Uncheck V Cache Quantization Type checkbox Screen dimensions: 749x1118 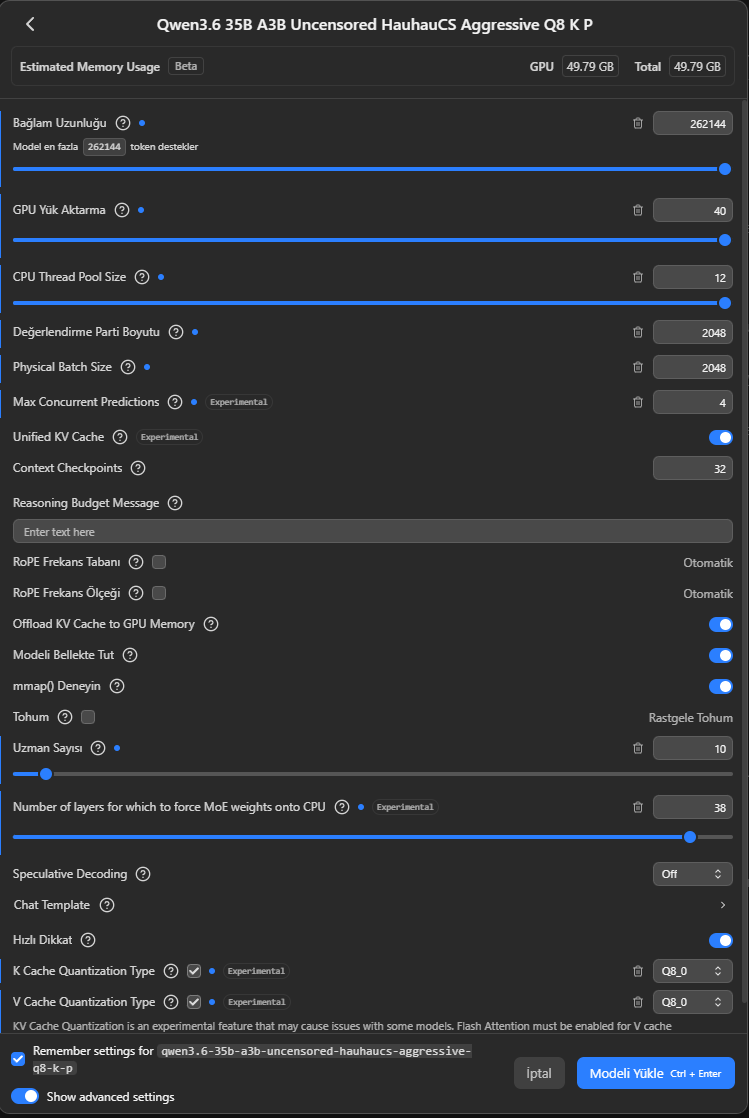coord(193,1002)
